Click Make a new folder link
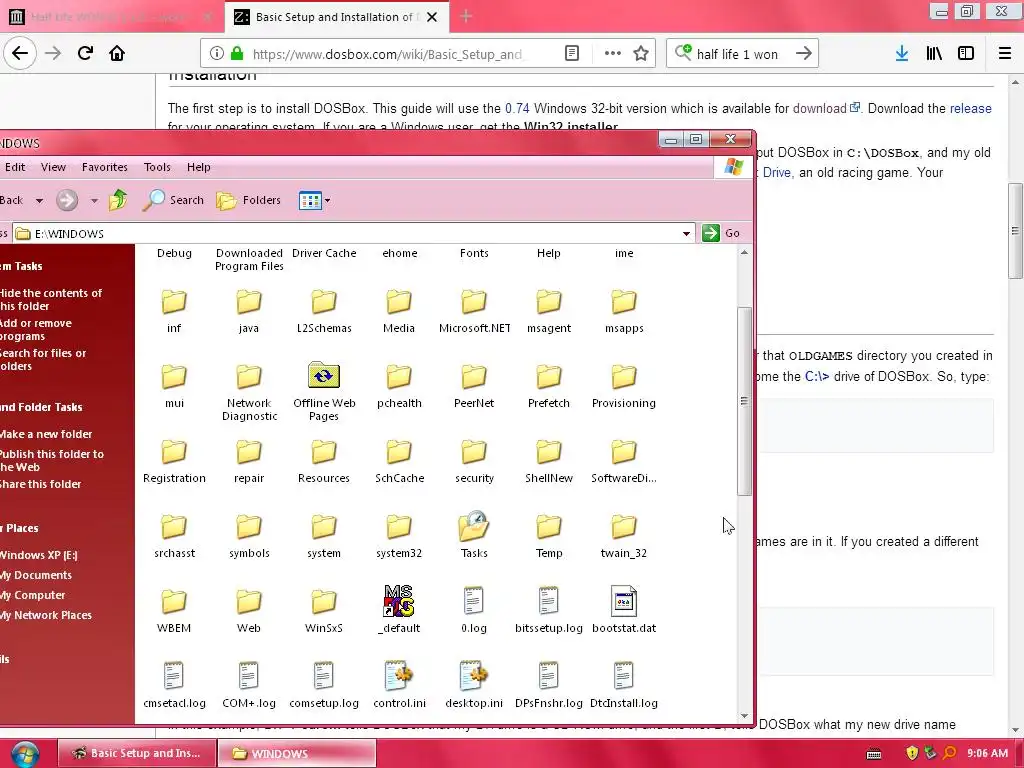Image resolution: width=1024 pixels, height=768 pixels. pyautogui.click(x=46, y=434)
